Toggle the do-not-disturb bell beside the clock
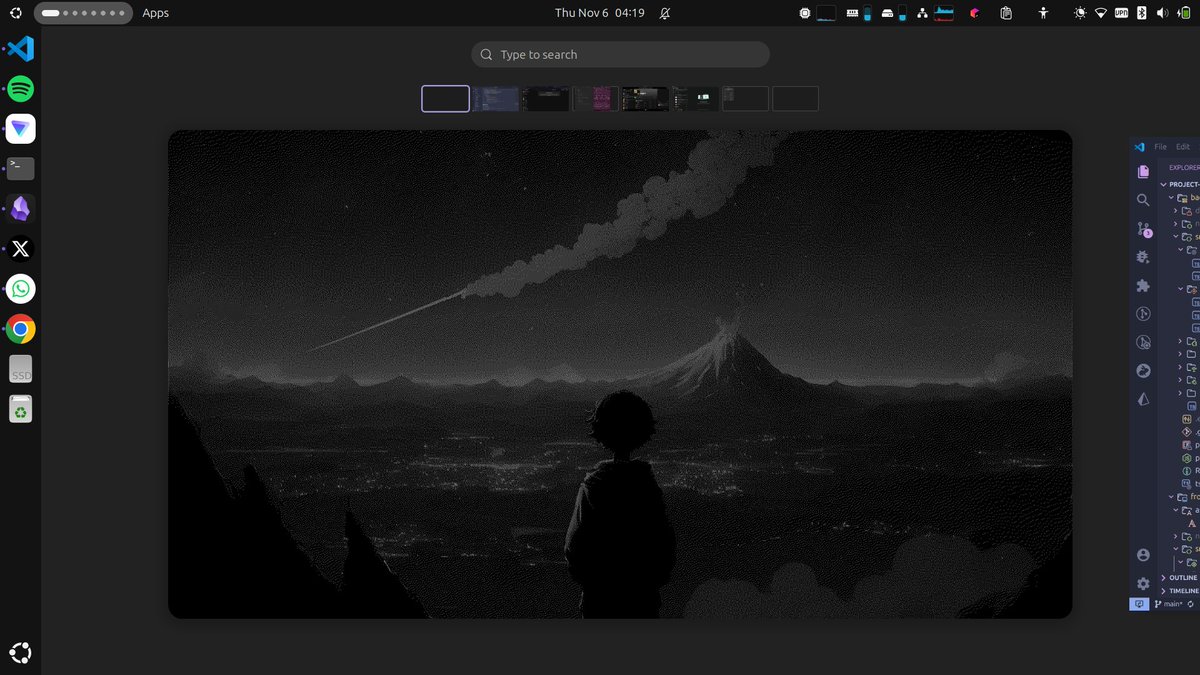This screenshot has height=675, width=1200. [x=665, y=13]
